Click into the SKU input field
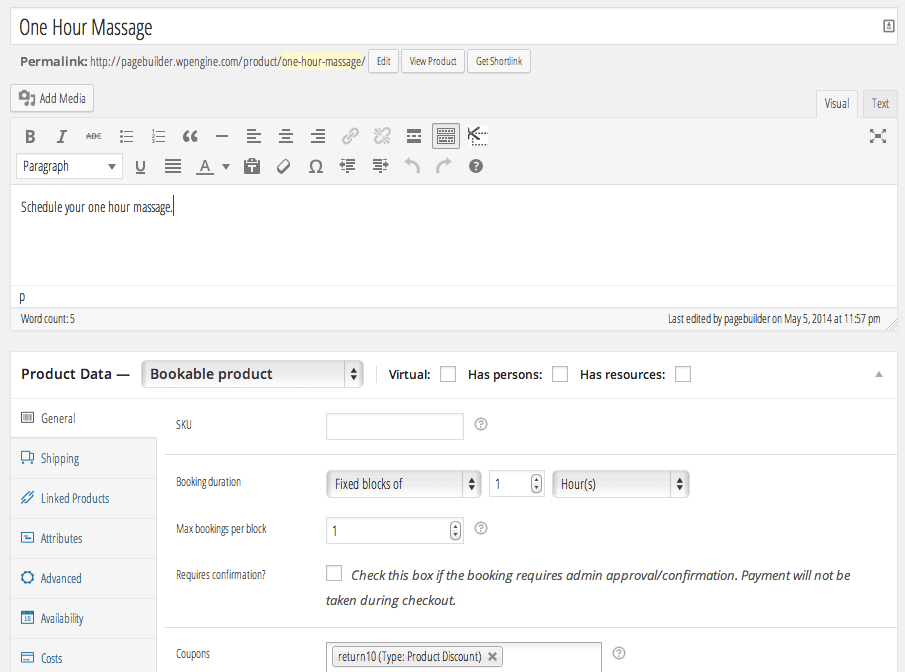The image size is (905, 672). coord(395,426)
